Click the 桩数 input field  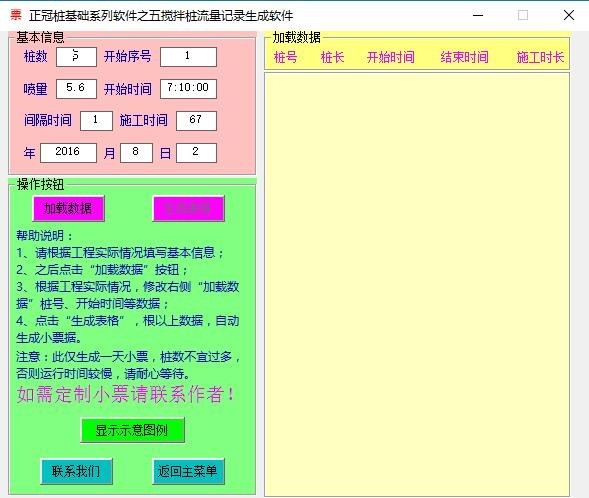coord(76,57)
